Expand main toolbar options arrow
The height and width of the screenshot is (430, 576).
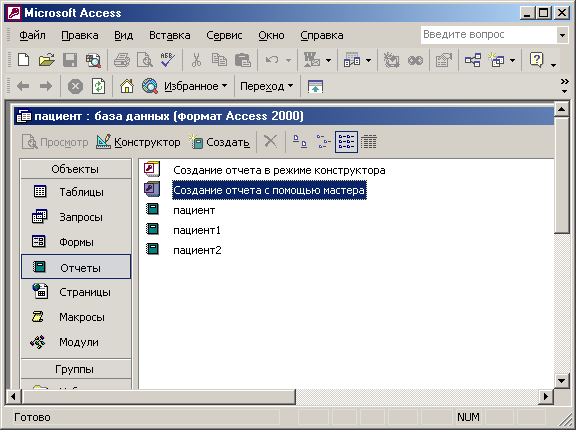554,65
